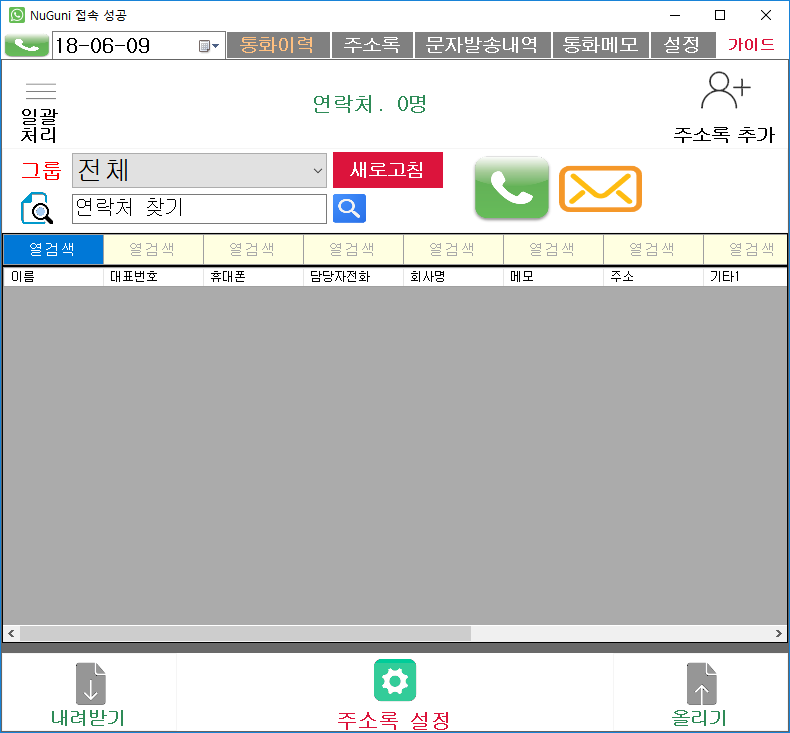Screen dimensions: 790x733
Task: Click the orange envelope message icon
Action: [x=600, y=189]
